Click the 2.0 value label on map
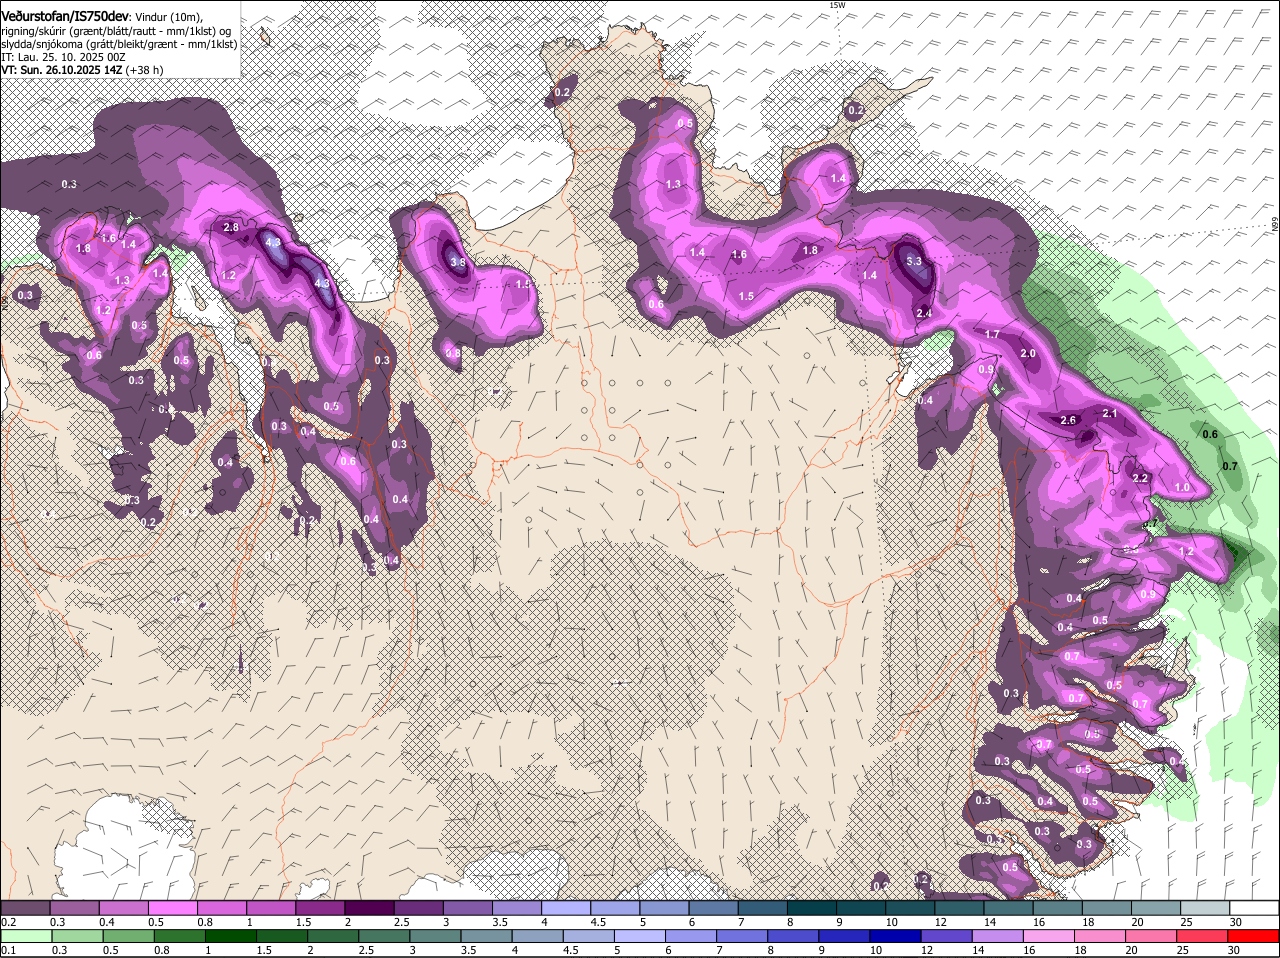Screen dimensions: 1280x958 click(1028, 354)
